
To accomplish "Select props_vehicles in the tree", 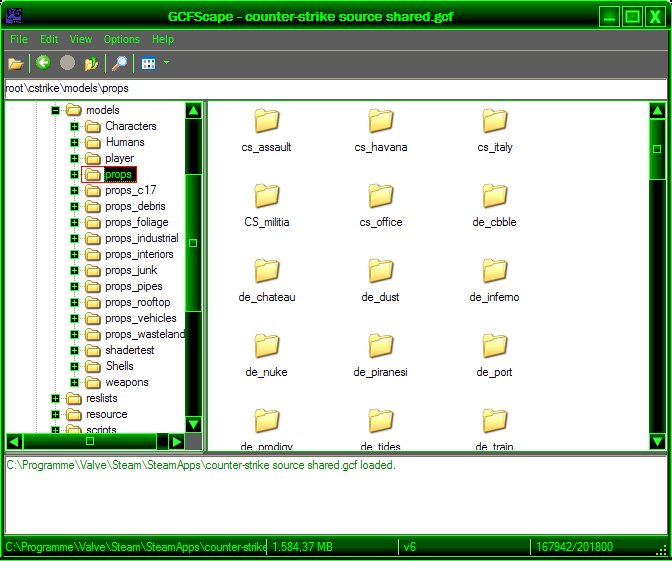I will tap(141, 318).
